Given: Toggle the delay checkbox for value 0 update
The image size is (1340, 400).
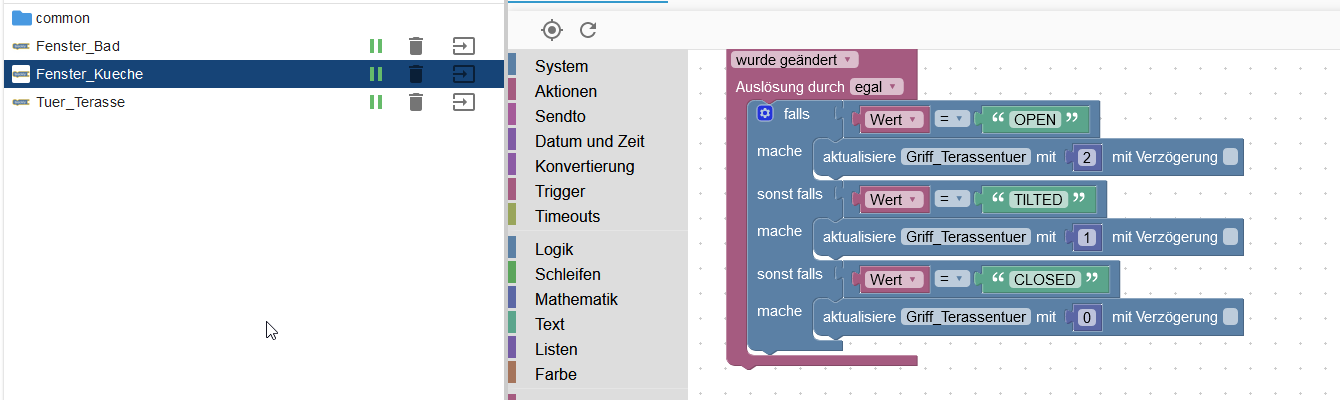Looking at the screenshot, I should coord(1230,317).
